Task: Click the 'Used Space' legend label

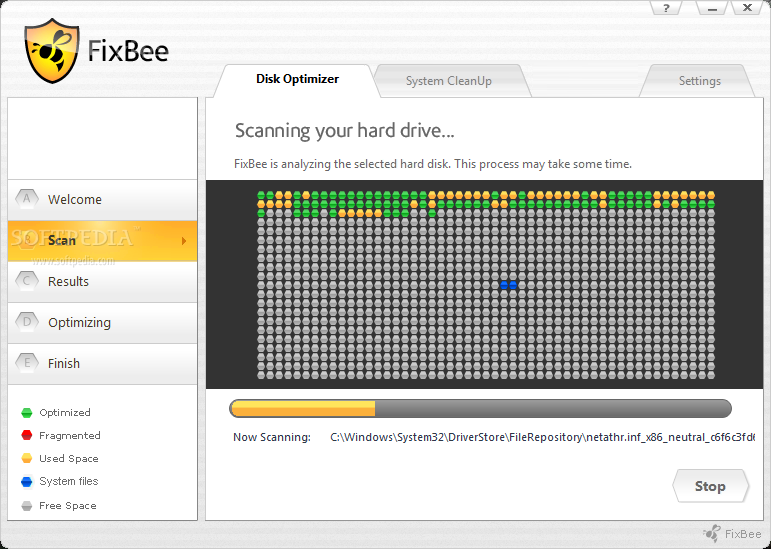Action: click(69, 459)
